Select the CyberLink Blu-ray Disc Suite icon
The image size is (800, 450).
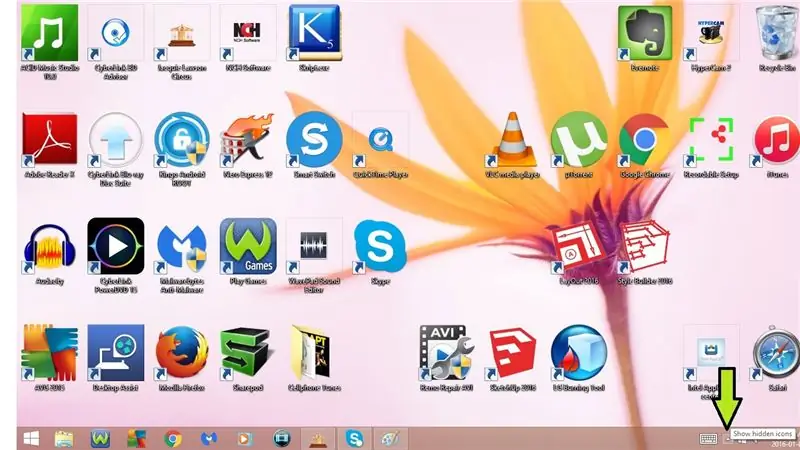[x=116, y=140]
